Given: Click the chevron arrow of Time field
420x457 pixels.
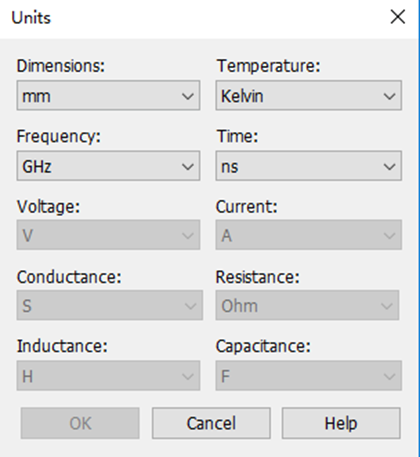Looking at the screenshot, I should click(389, 166).
